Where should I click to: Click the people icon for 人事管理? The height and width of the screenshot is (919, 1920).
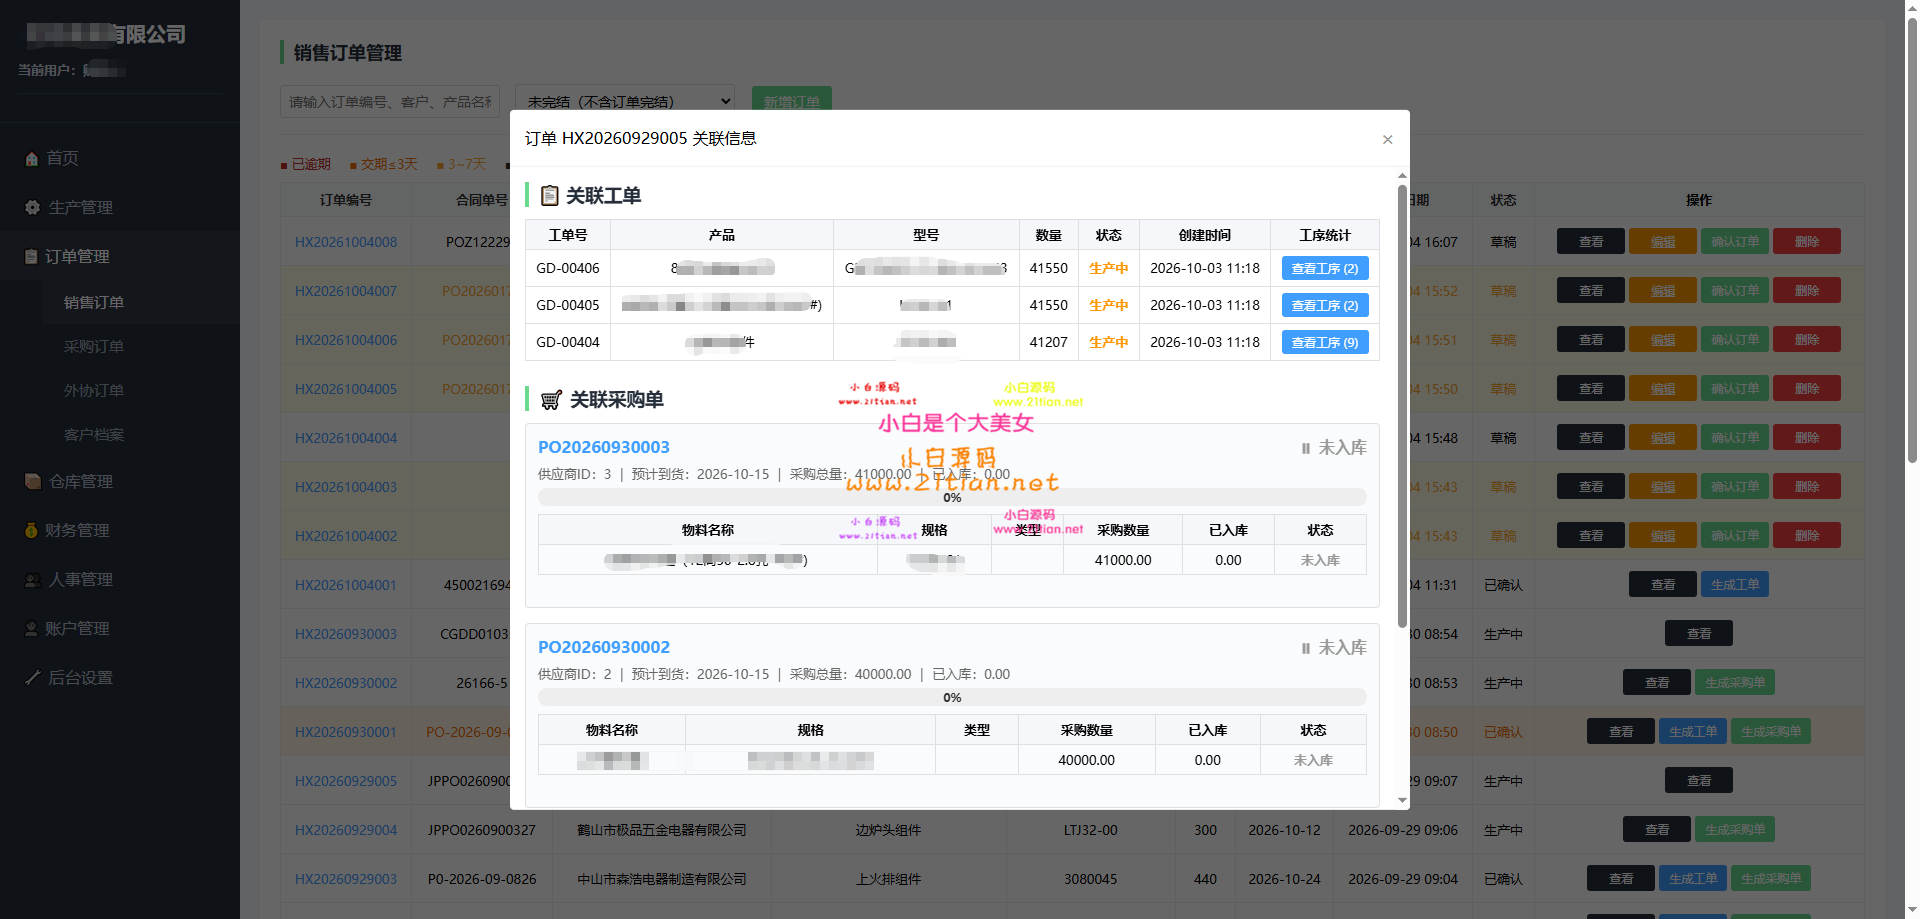coord(33,579)
